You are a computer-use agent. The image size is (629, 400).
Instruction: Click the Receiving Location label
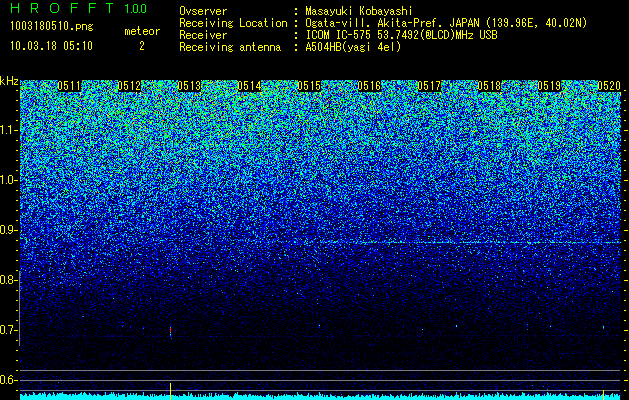(x=233, y=23)
